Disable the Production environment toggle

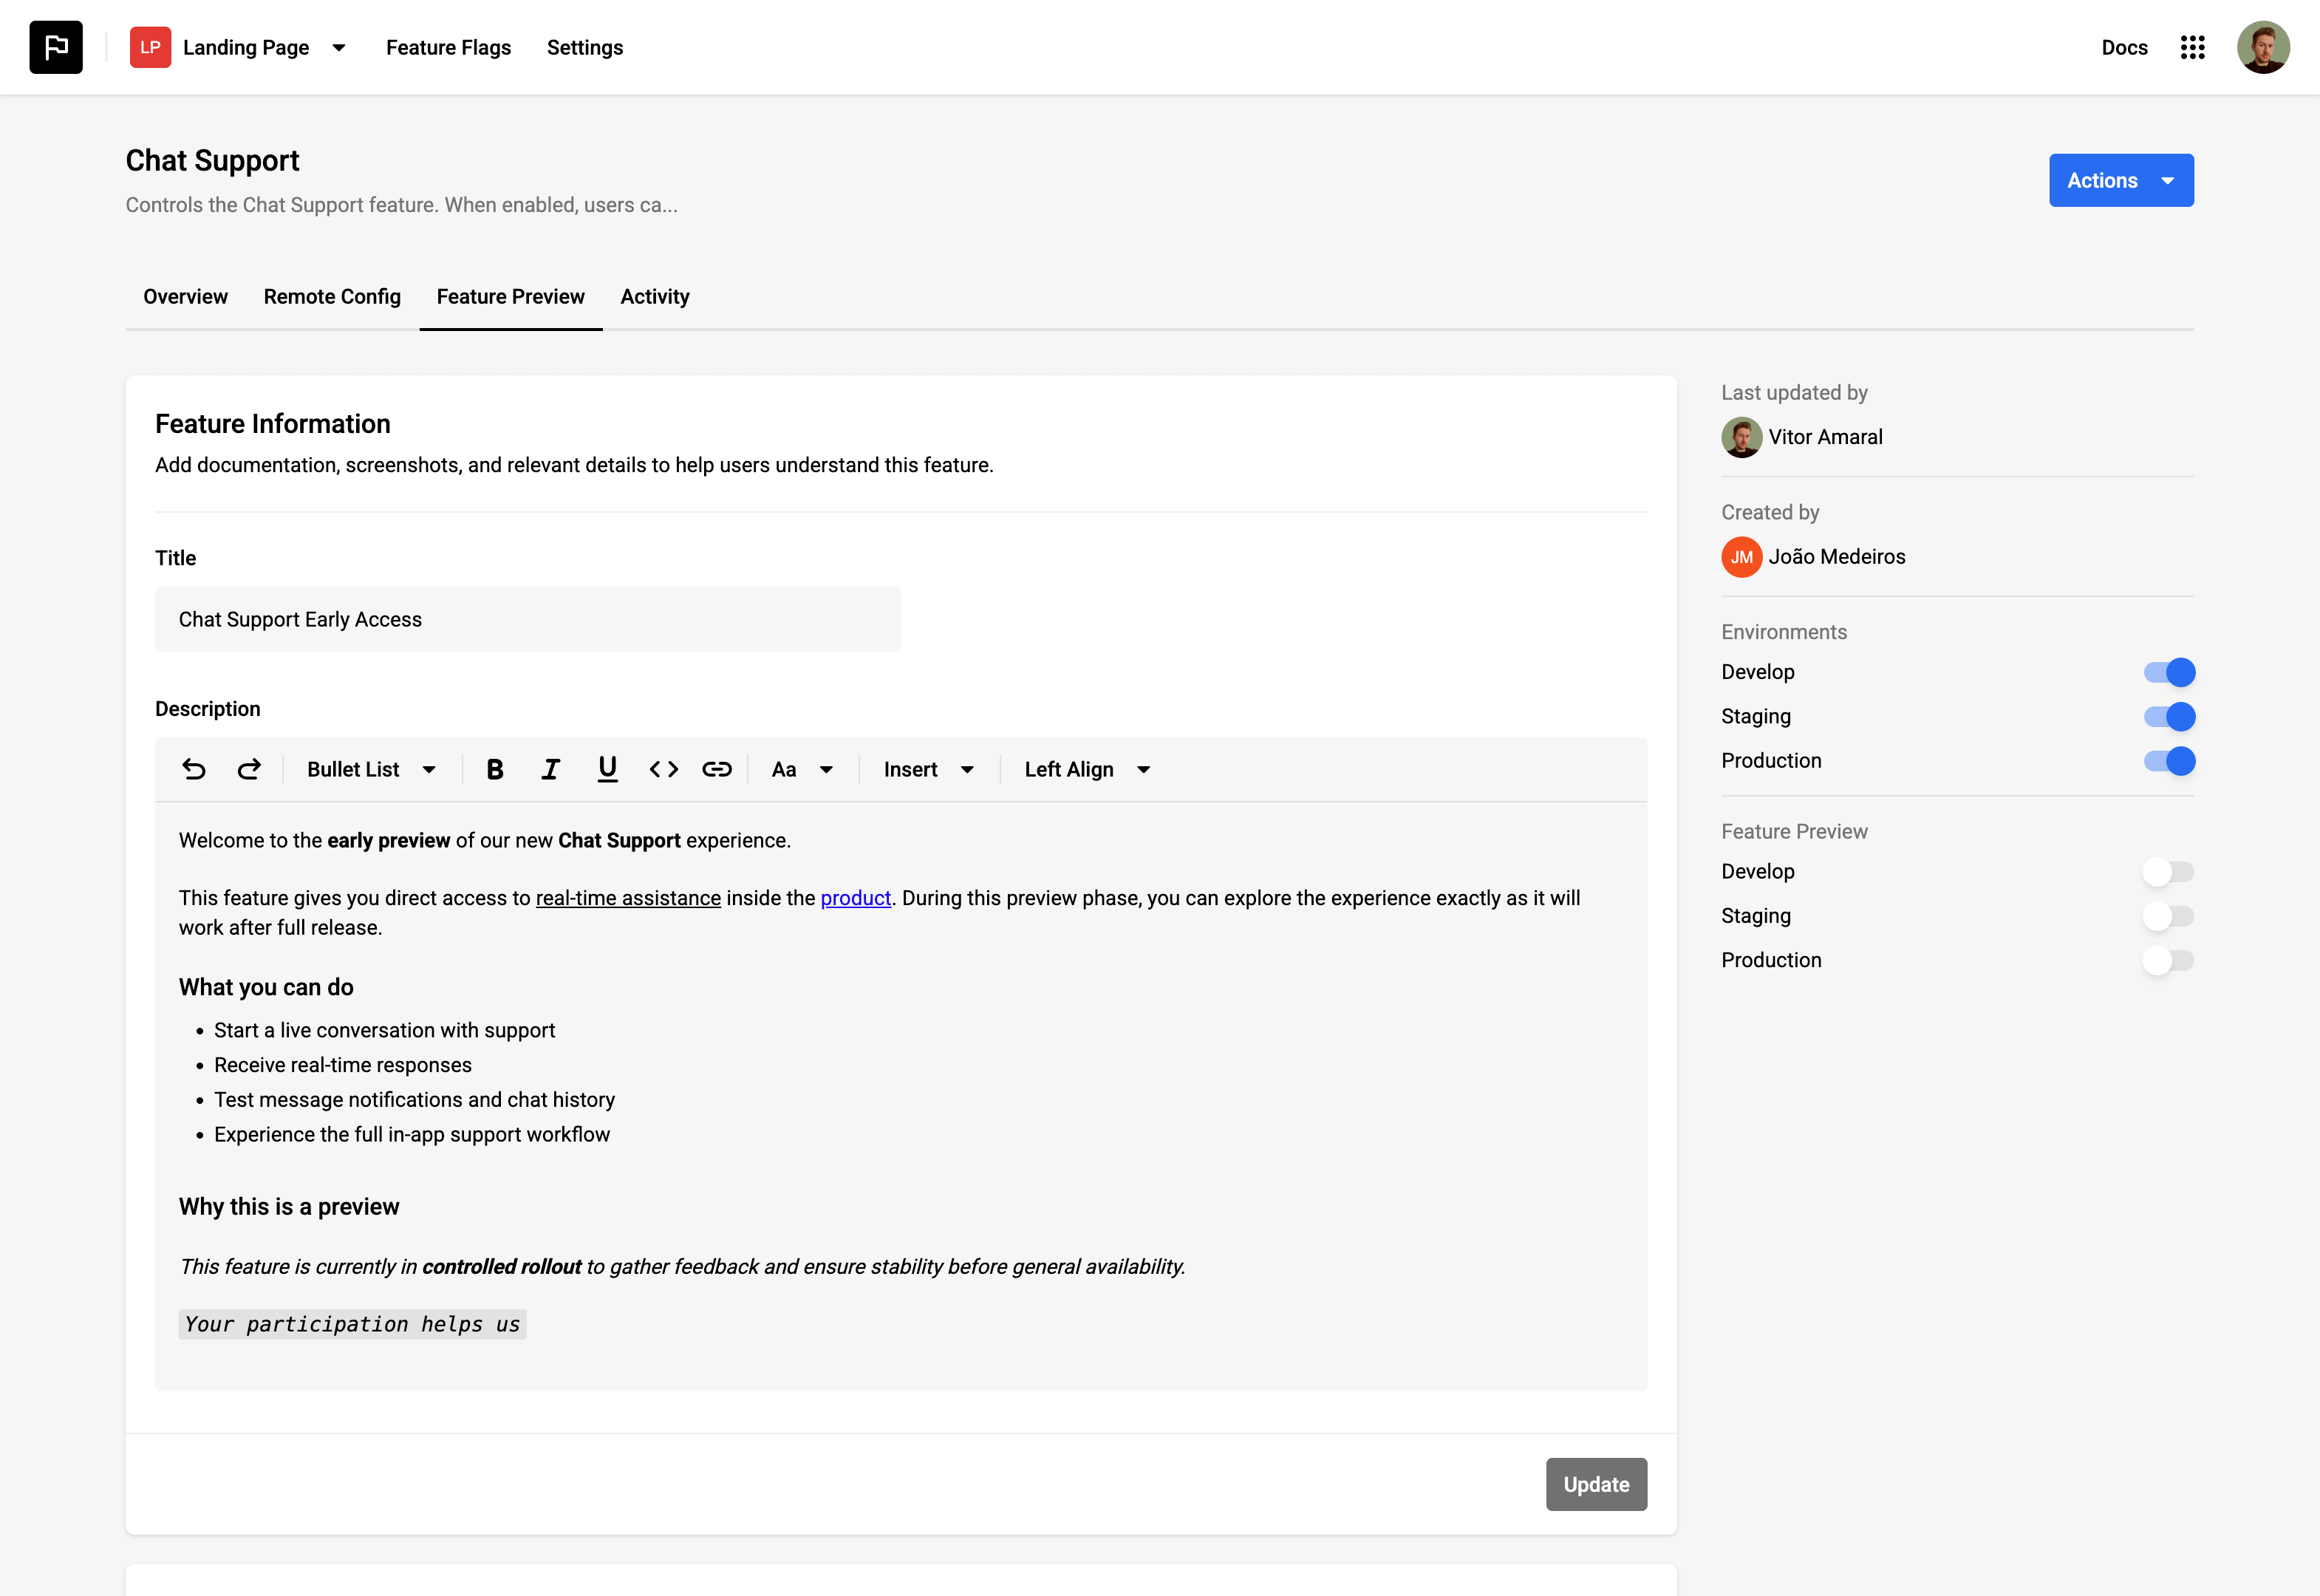coord(2170,760)
